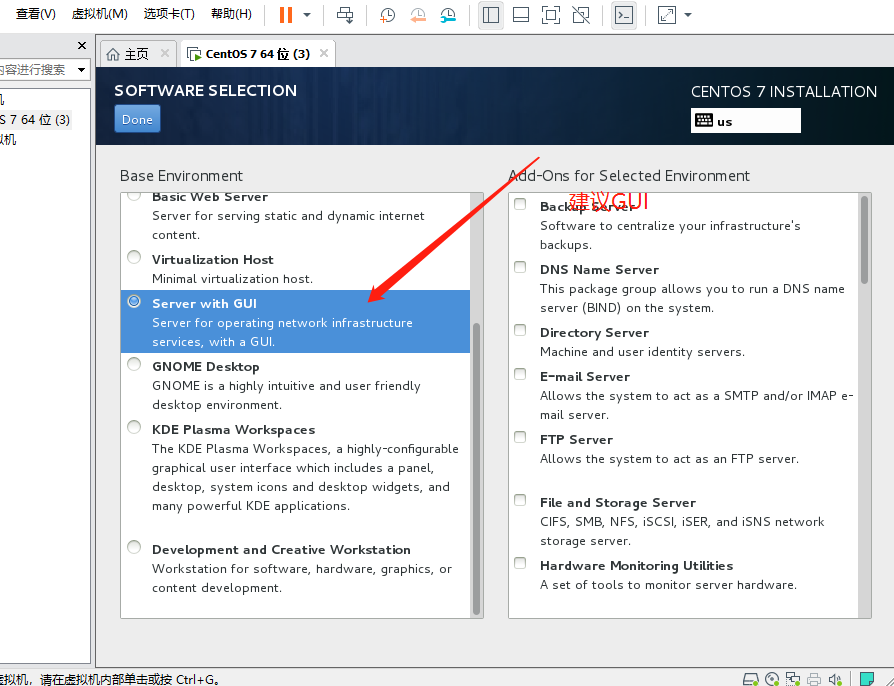Click the teal message log note icon
The image size is (894, 686).
[x=867, y=679]
